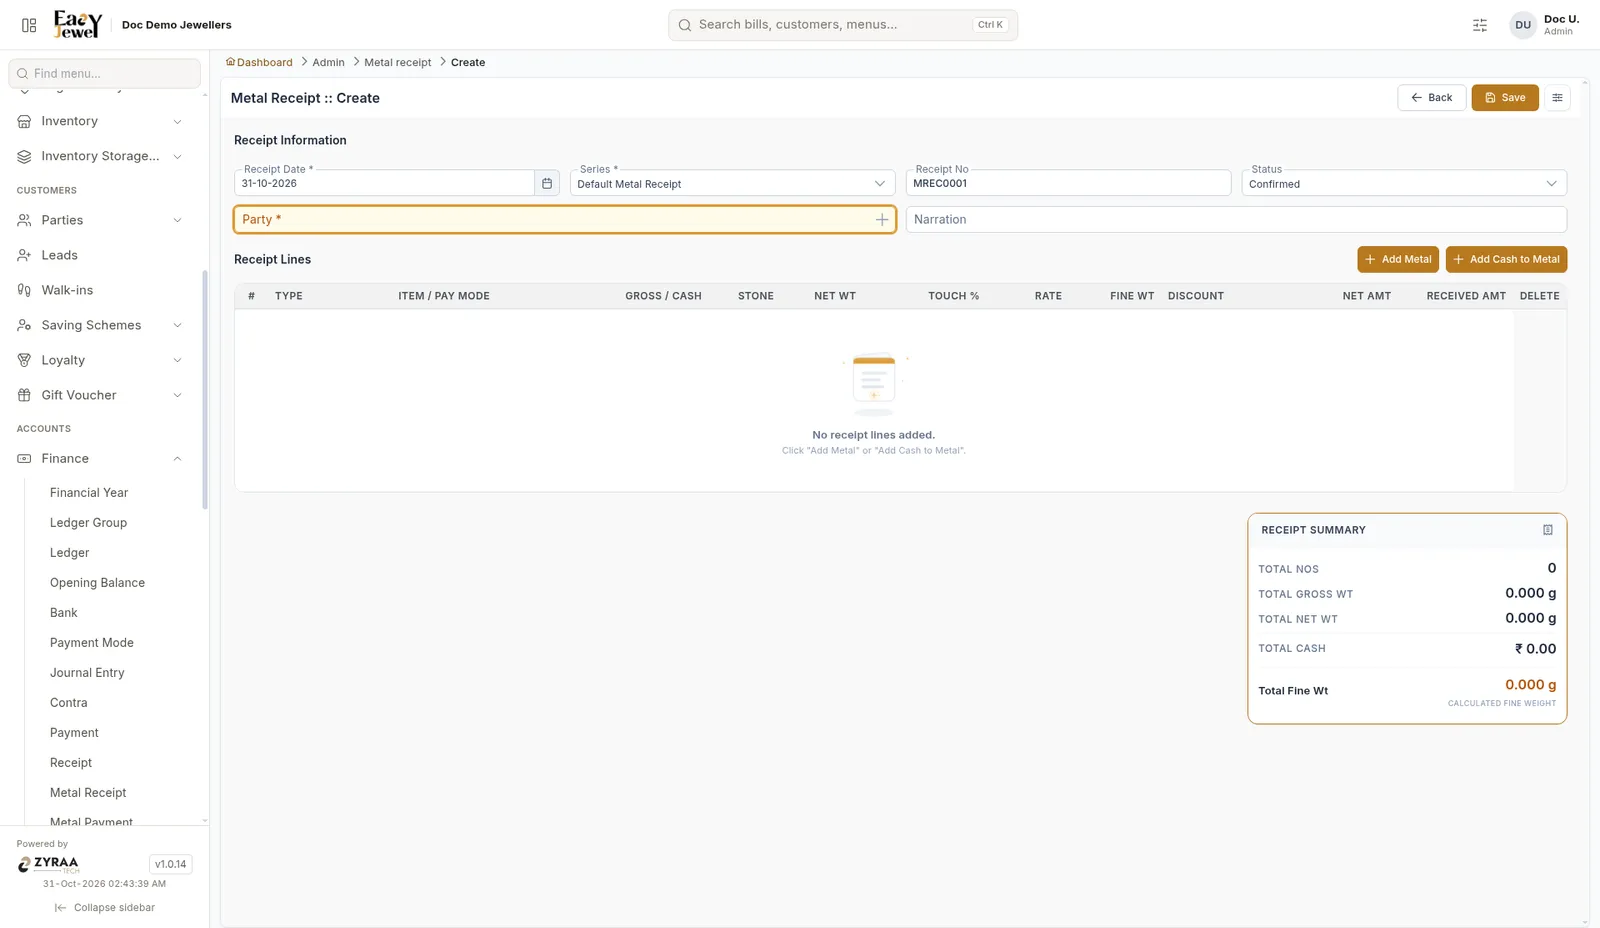Click the Inventory Storage layers icon
The width and height of the screenshot is (1600, 928).
24,156
